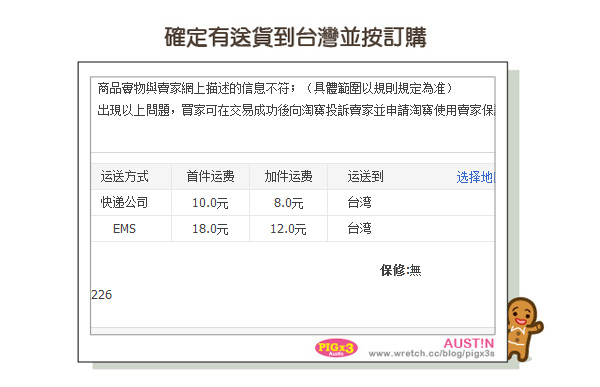This screenshot has width=600, height=387.
Task: Click the 运送到 column header
Action: coord(365,177)
